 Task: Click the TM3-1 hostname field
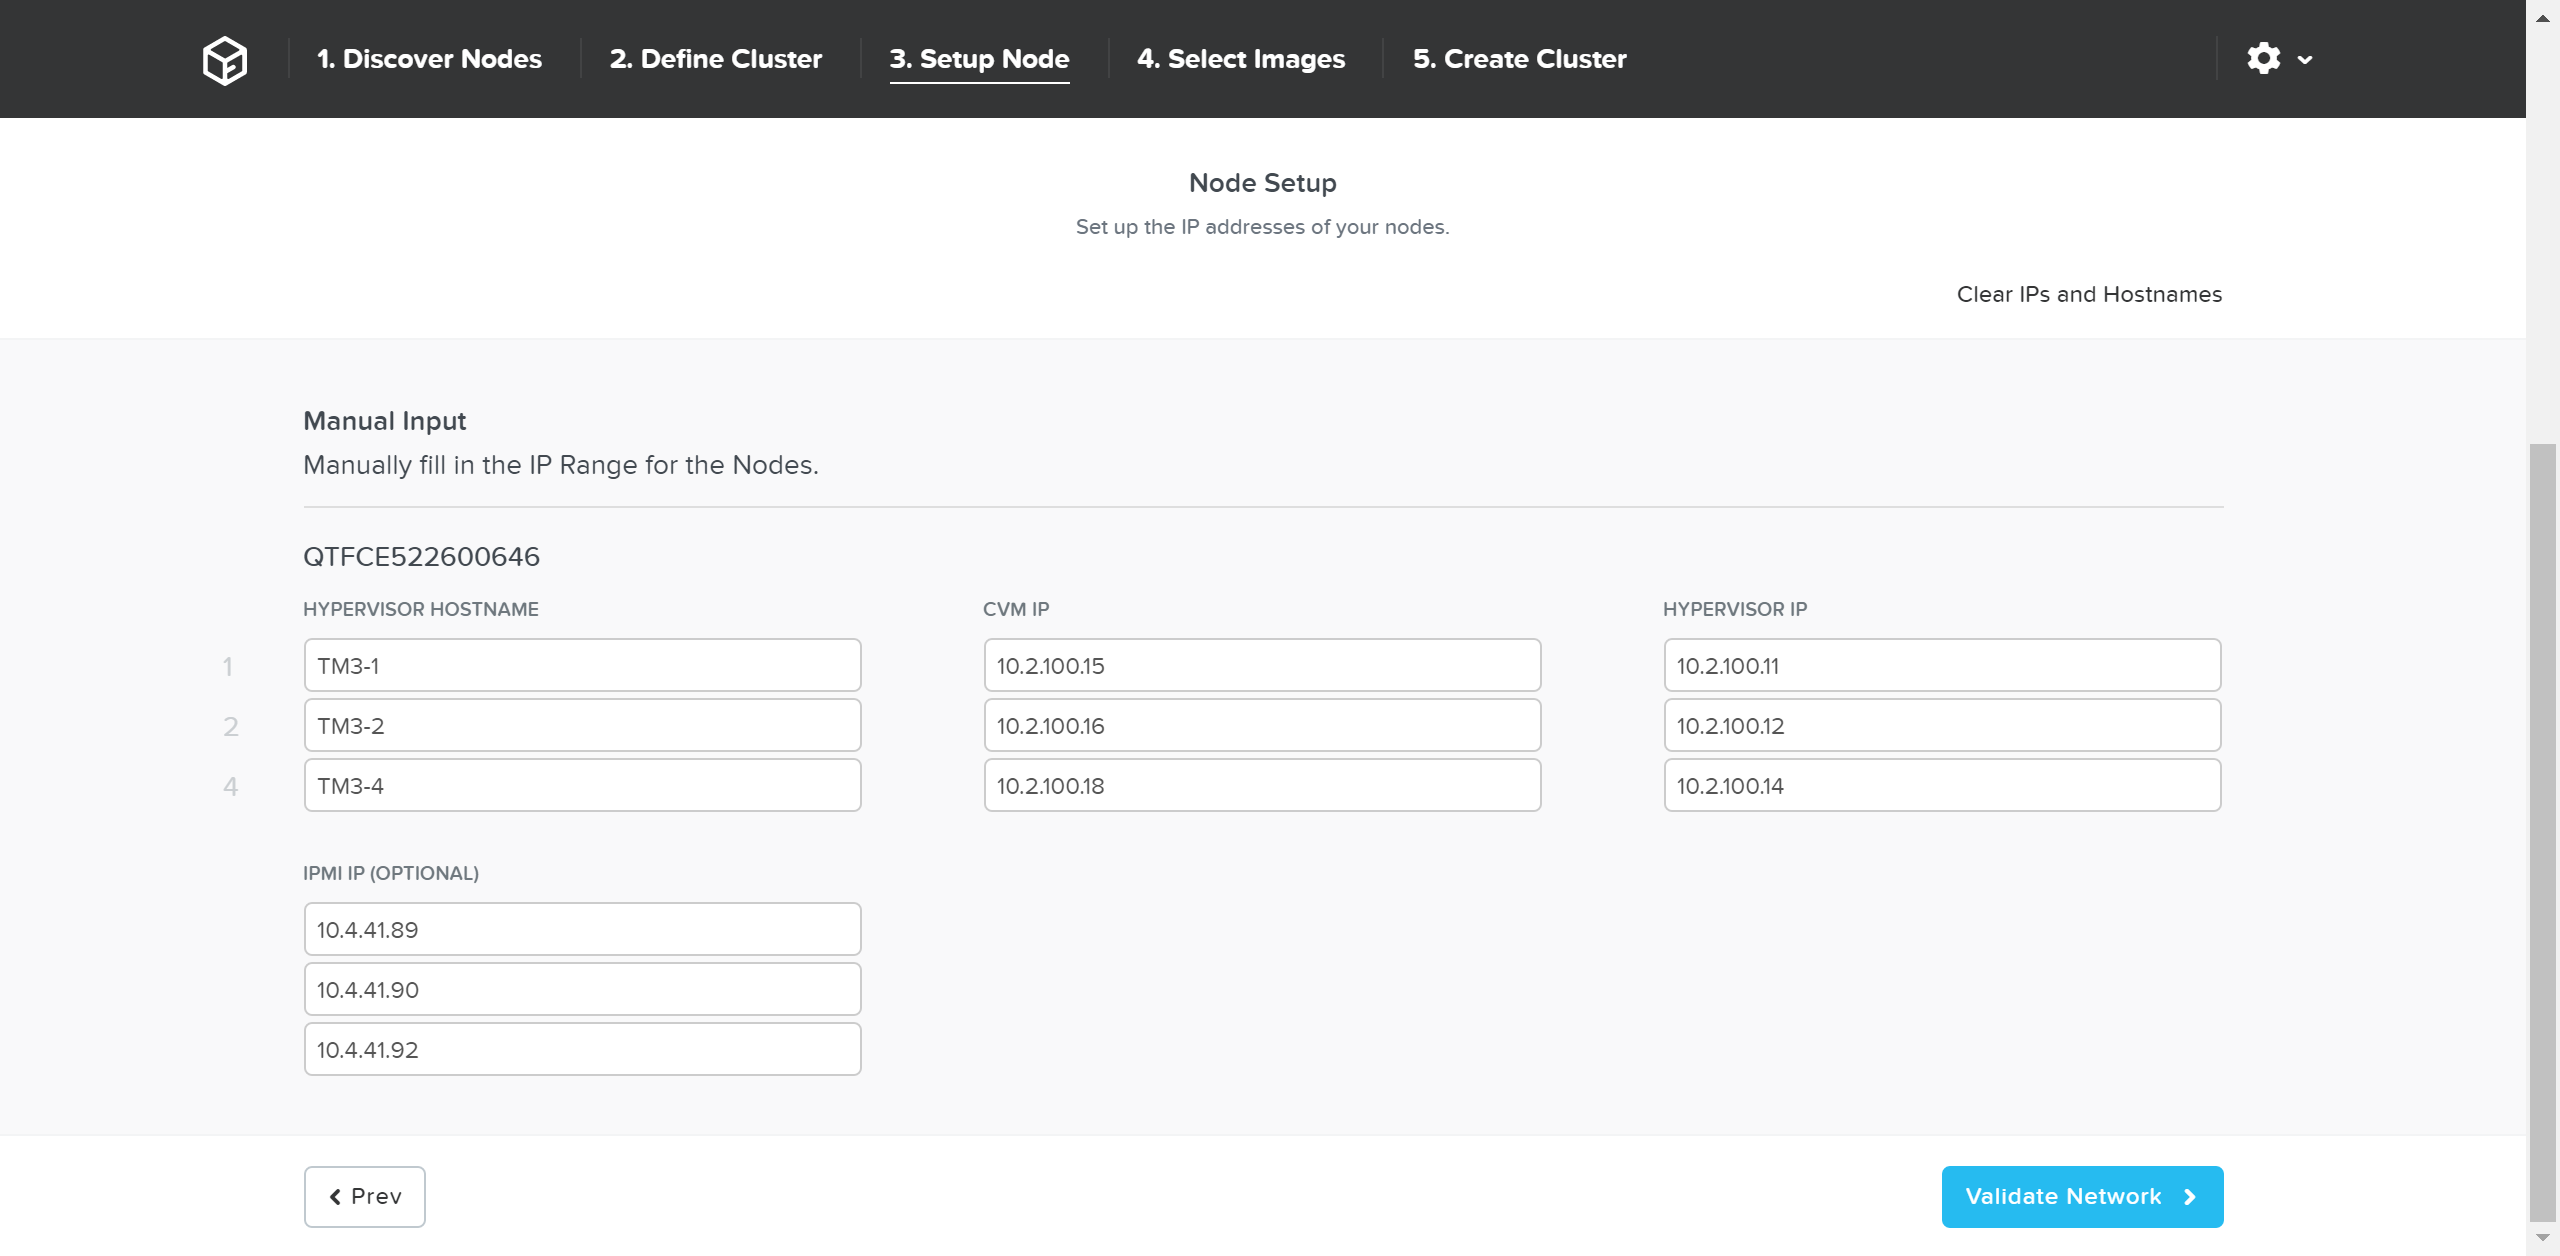click(582, 666)
